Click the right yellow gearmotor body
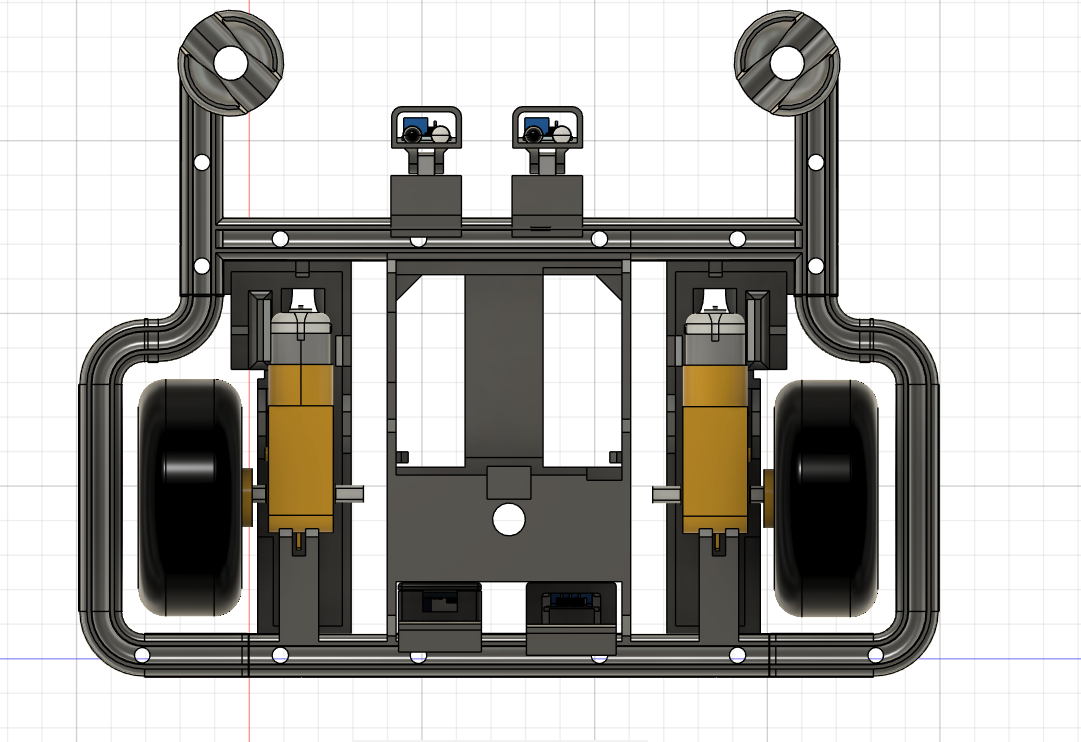The width and height of the screenshot is (1081, 742). click(x=715, y=440)
